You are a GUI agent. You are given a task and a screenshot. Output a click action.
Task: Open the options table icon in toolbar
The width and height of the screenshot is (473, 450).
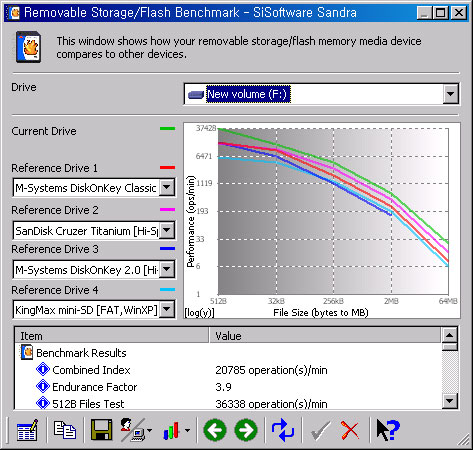pos(27,430)
